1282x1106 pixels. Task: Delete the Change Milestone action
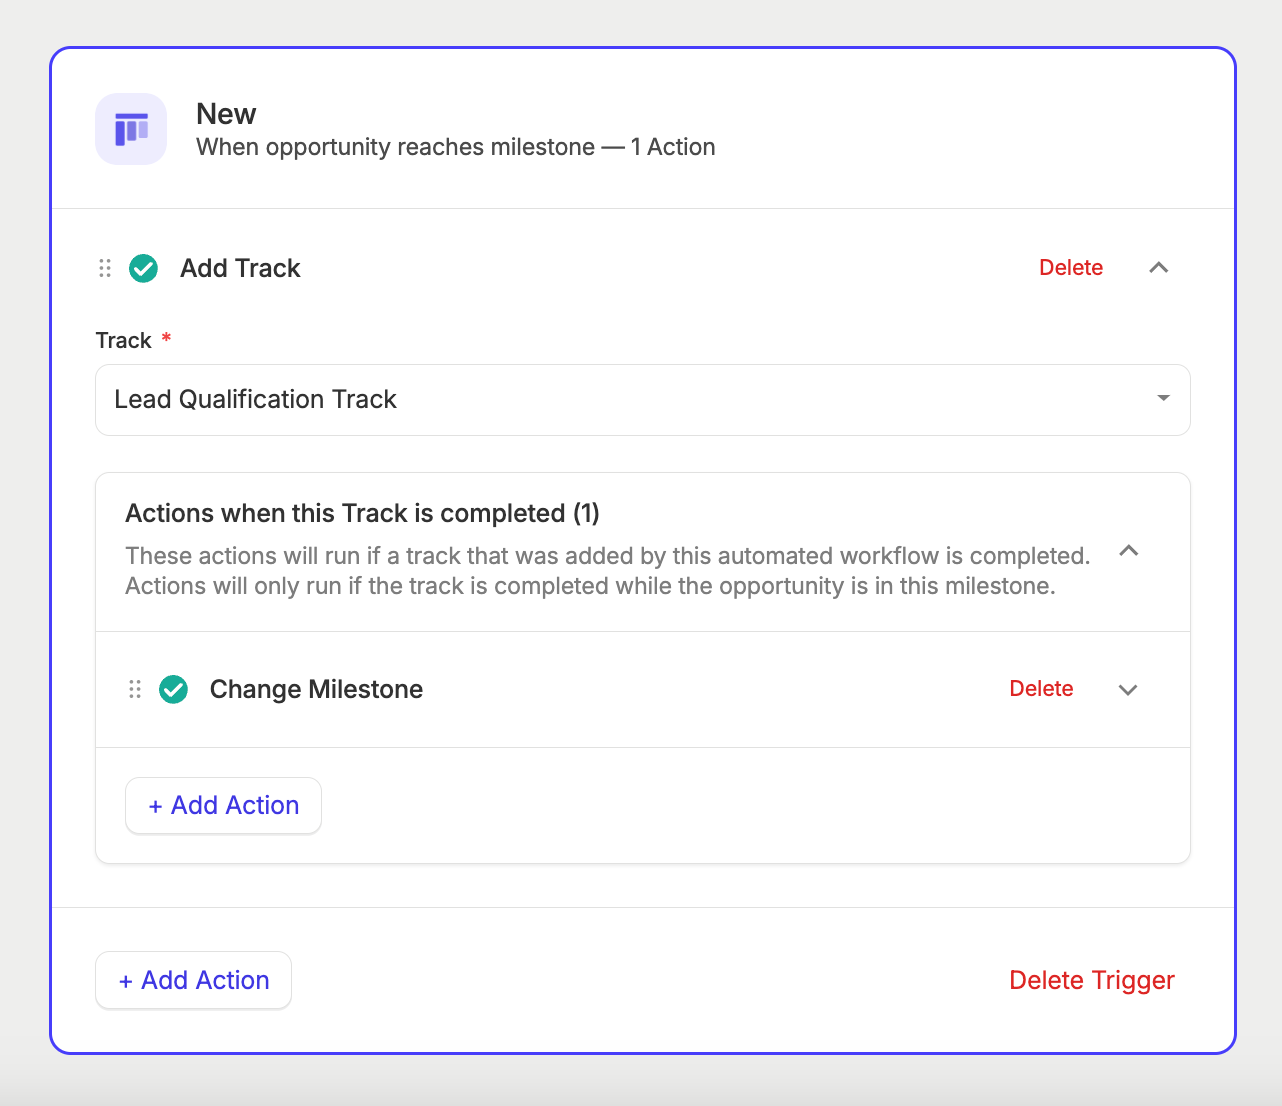coord(1041,689)
